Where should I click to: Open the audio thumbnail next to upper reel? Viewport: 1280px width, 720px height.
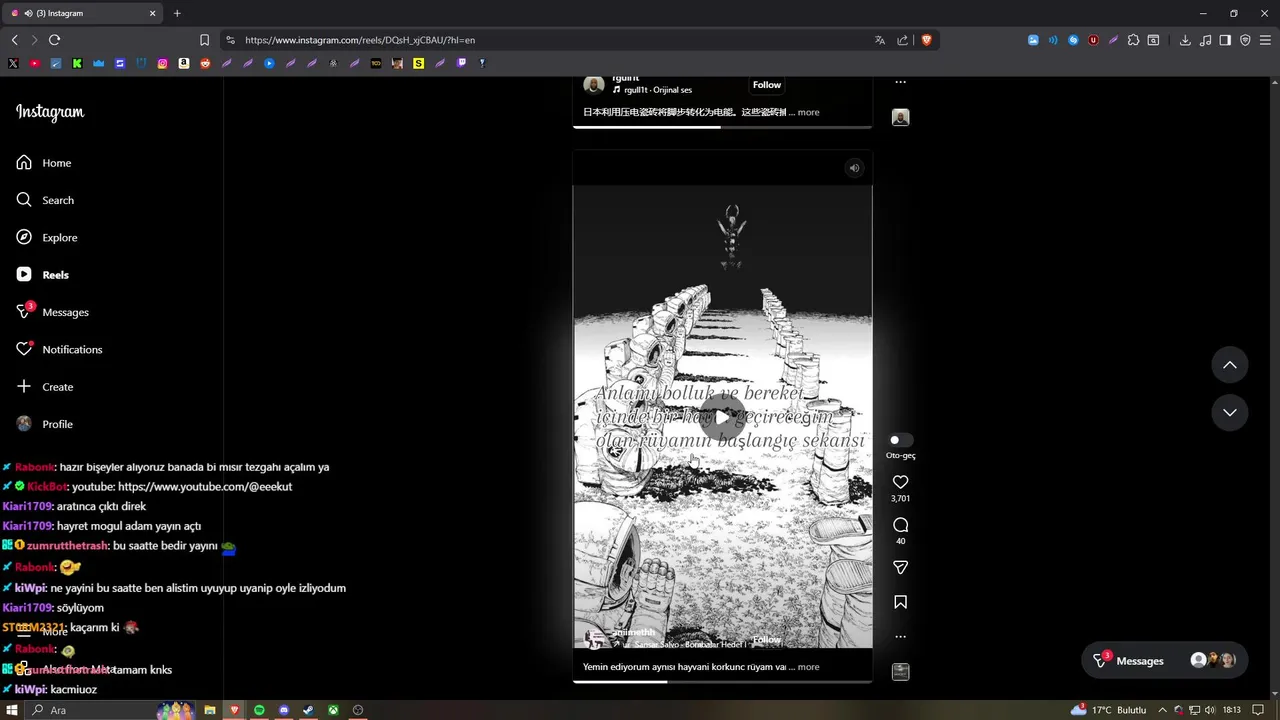(900, 117)
